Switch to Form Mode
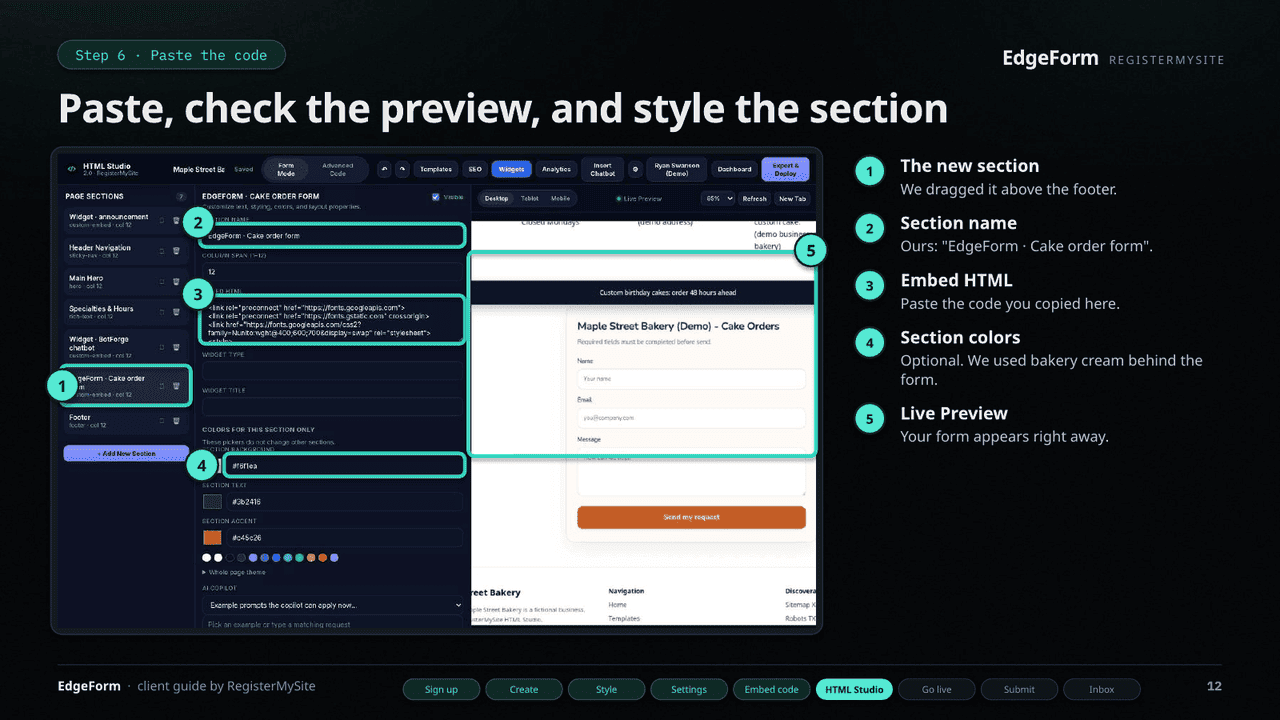Viewport: 1280px width, 720px height. point(286,169)
